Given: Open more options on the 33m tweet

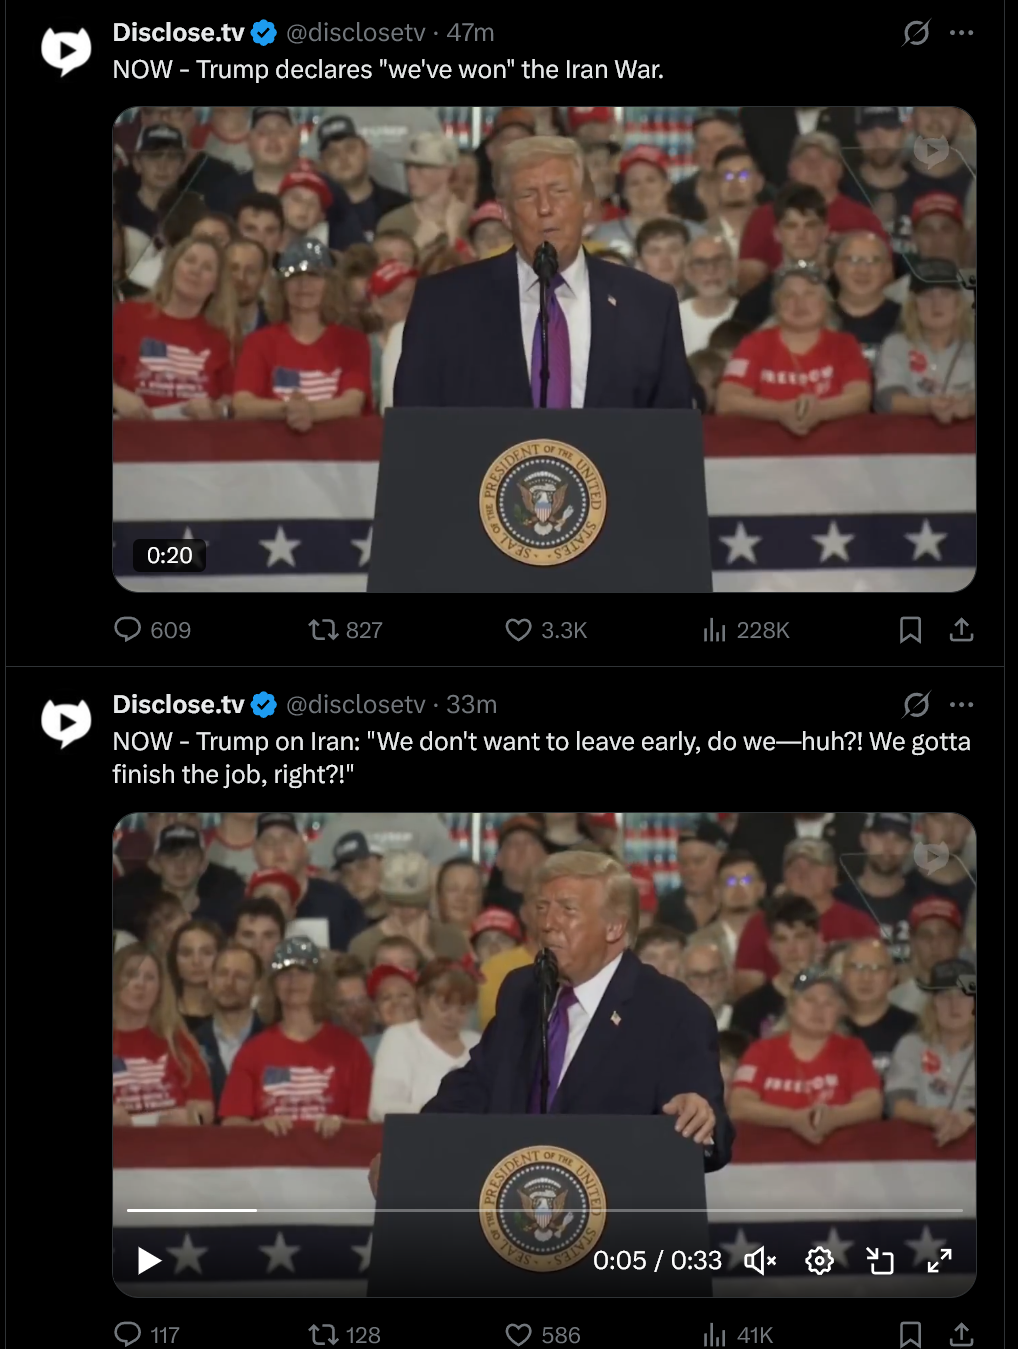Looking at the screenshot, I should [x=962, y=705].
